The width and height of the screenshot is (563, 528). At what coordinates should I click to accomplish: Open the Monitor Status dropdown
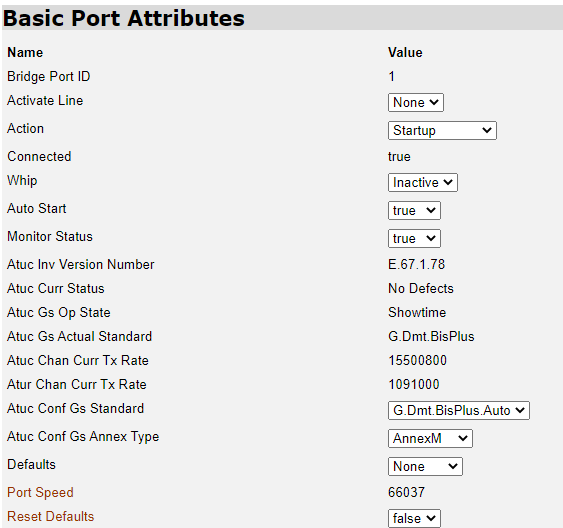click(414, 239)
